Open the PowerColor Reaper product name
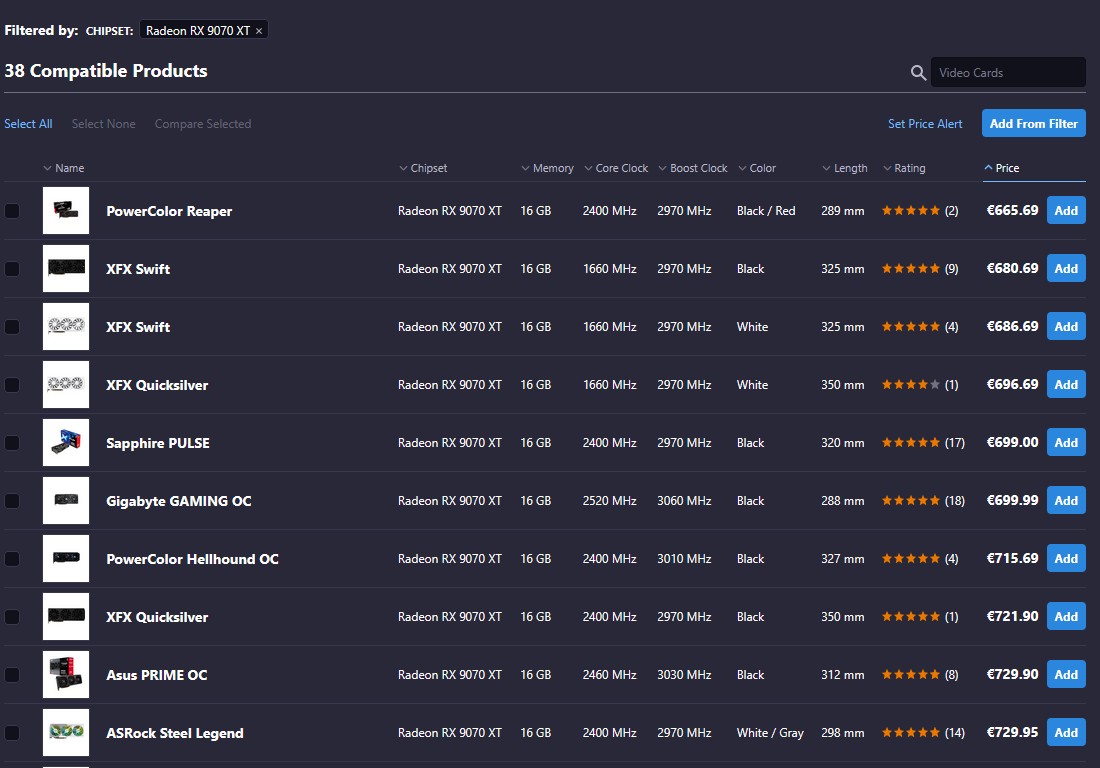 [x=169, y=211]
